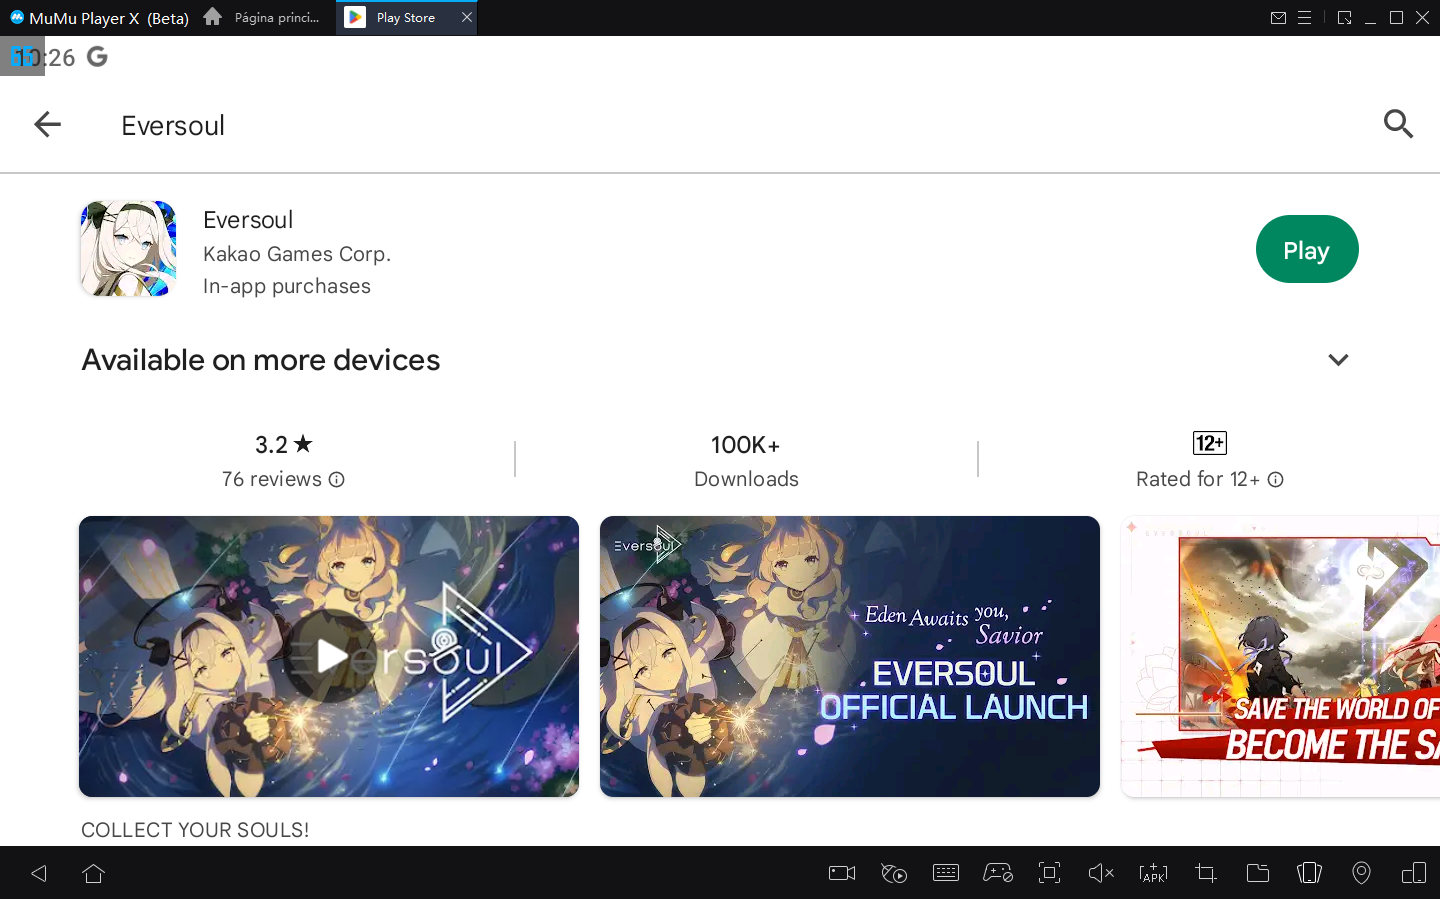
Task: Open the multi-instance window icon
Action: point(1414,873)
